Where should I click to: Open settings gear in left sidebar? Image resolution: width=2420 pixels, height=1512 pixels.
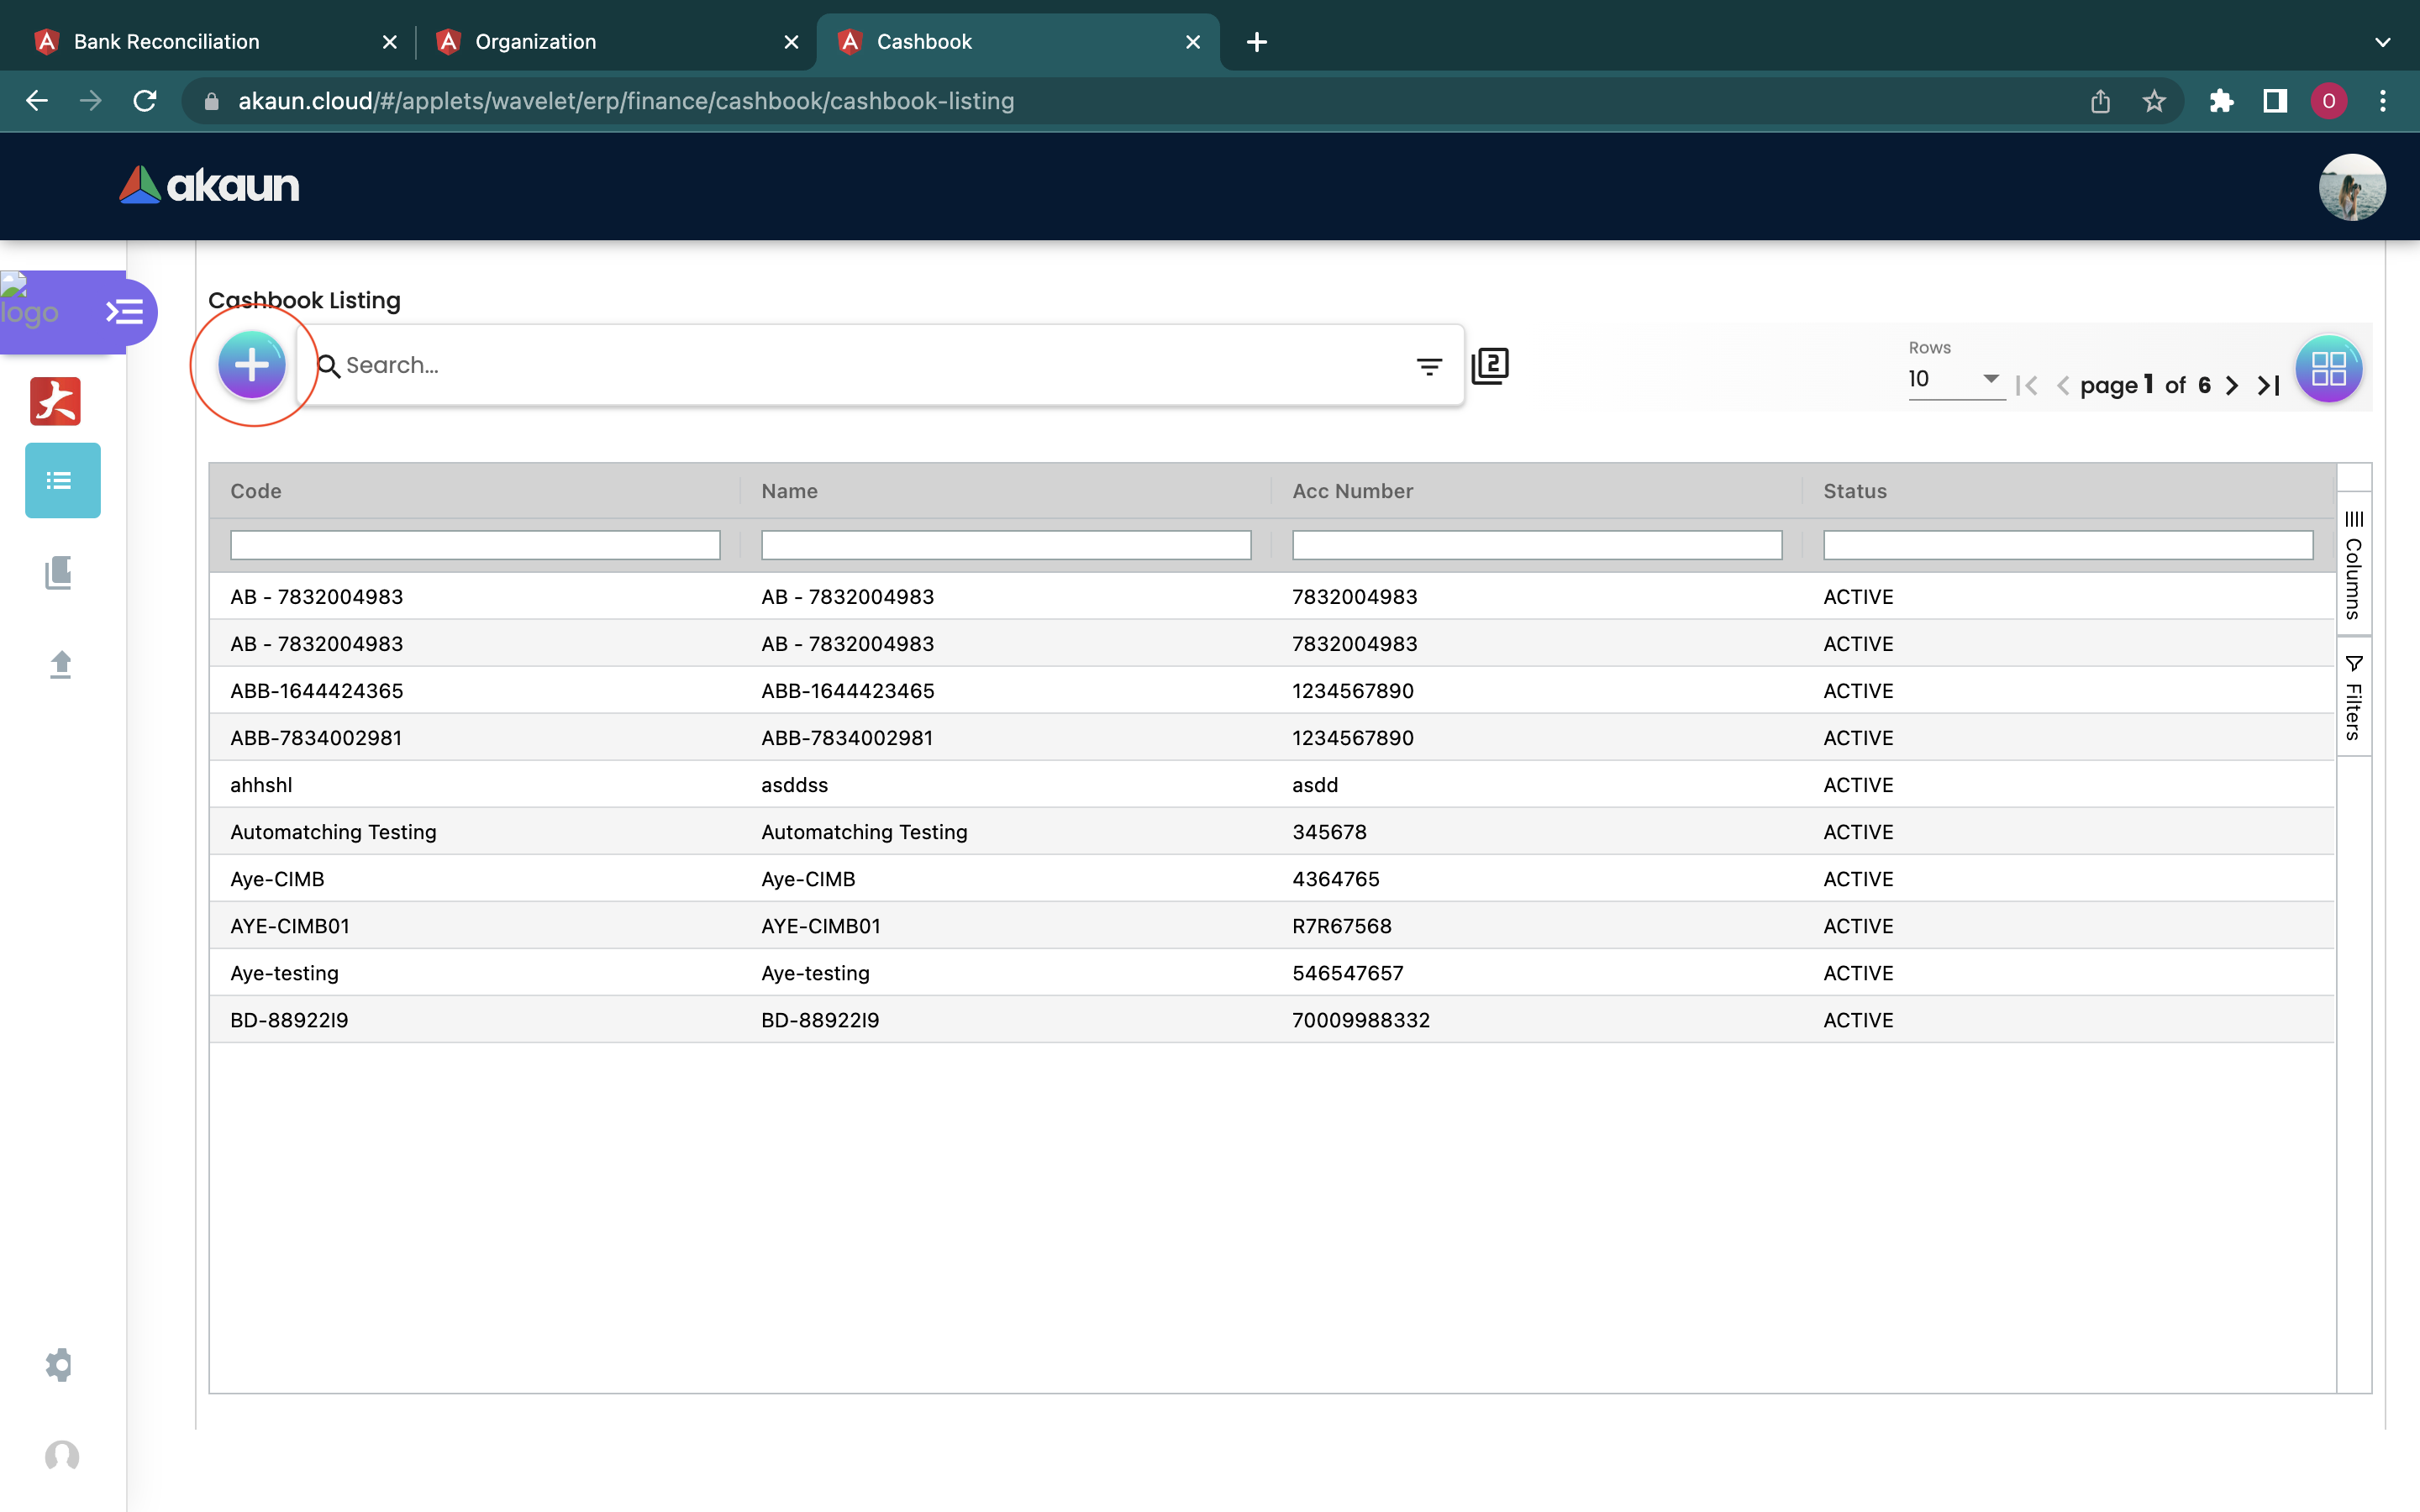coord(60,1365)
